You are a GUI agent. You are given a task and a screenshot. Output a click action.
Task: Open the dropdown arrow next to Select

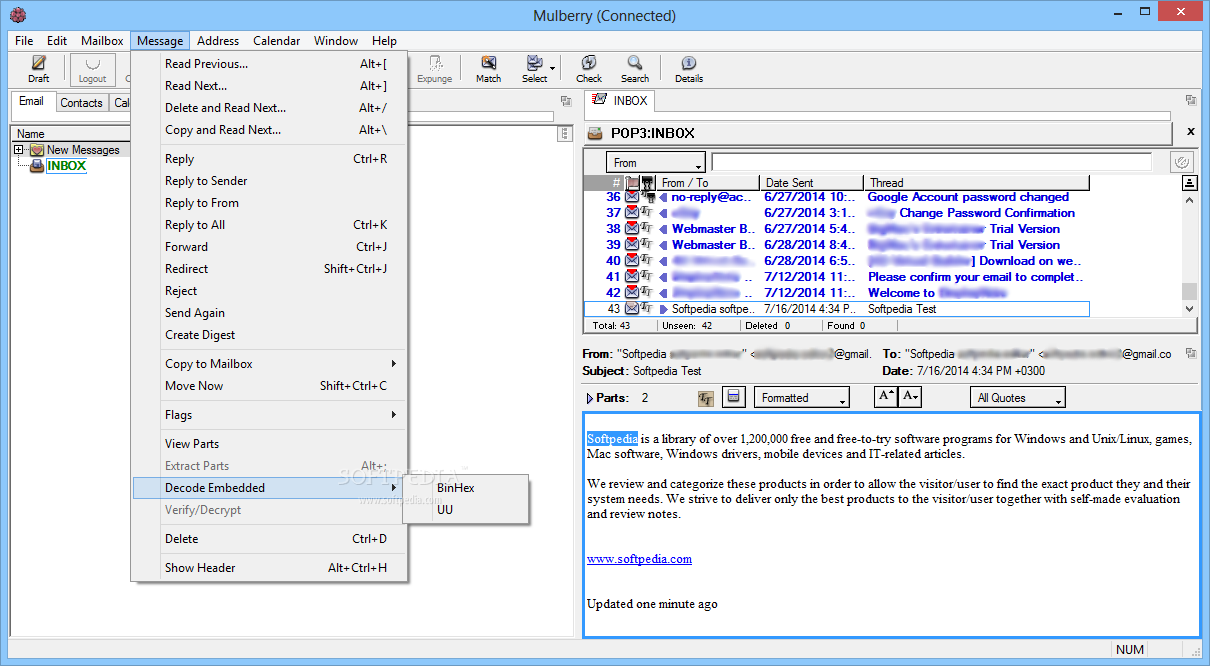pos(553,68)
